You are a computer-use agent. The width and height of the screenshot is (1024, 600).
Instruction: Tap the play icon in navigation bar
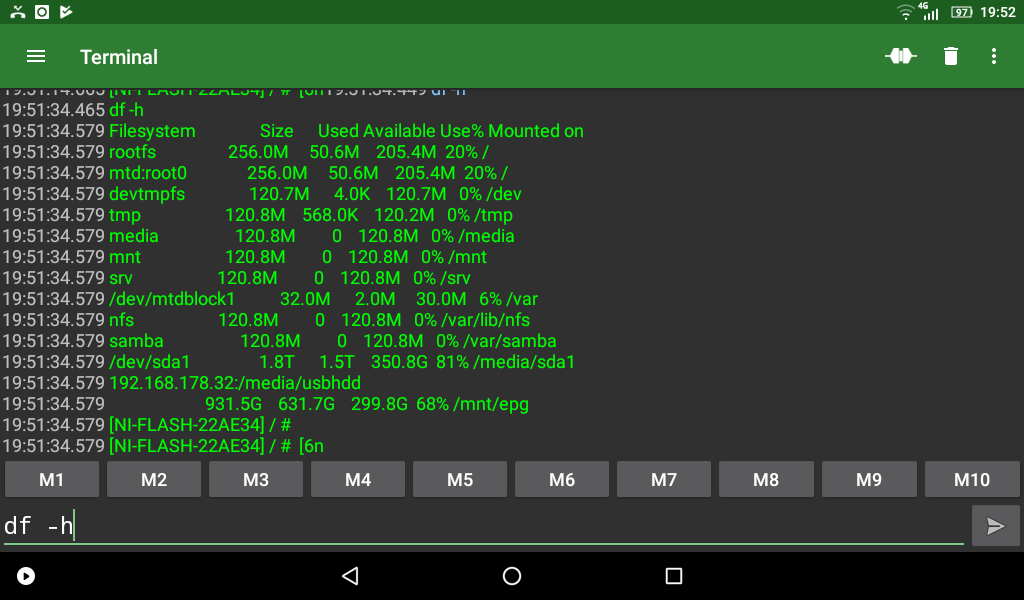click(27, 576)
